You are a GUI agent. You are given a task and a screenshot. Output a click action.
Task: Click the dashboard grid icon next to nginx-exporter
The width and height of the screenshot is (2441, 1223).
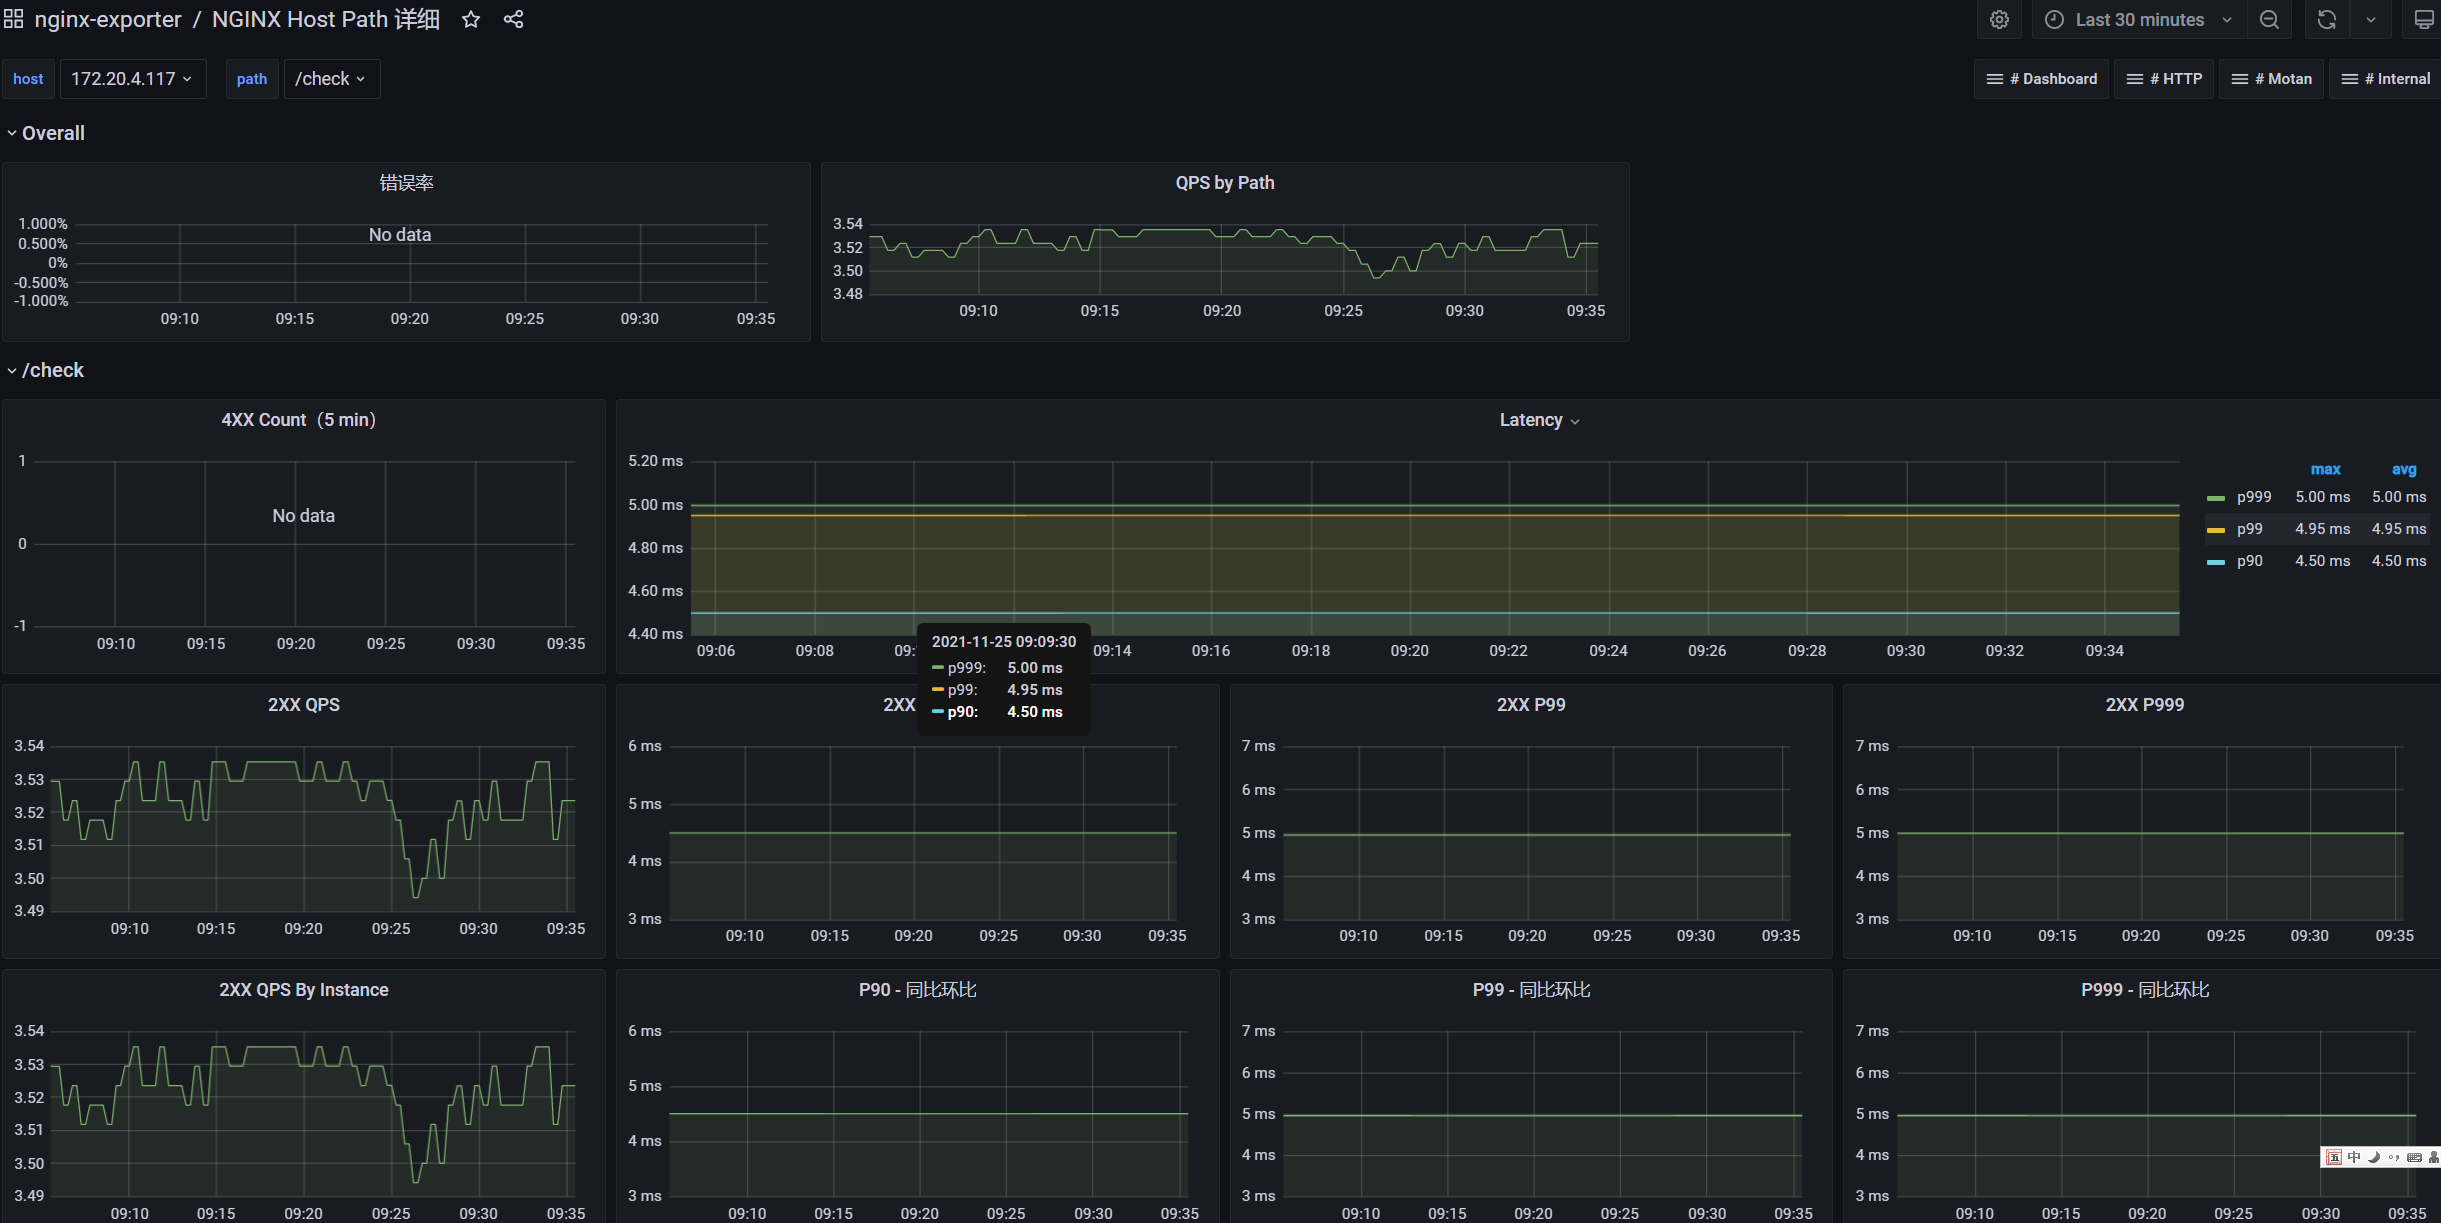pyautogui.click(x=13, y=19)
